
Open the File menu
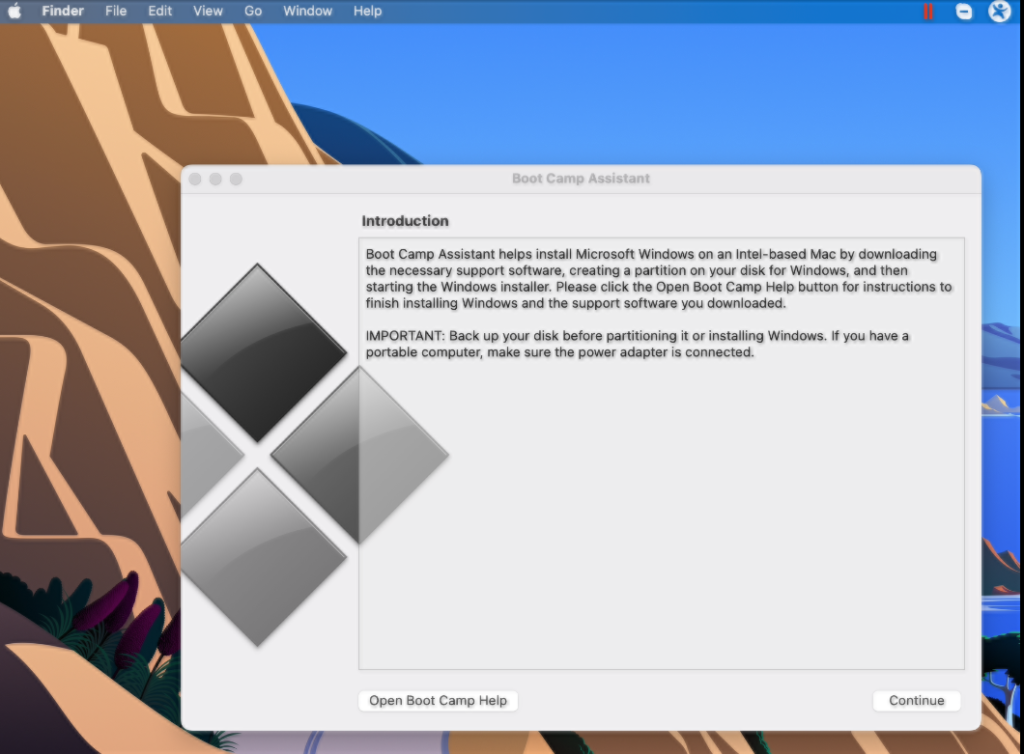pyautogui.click(x=116, y=11)
